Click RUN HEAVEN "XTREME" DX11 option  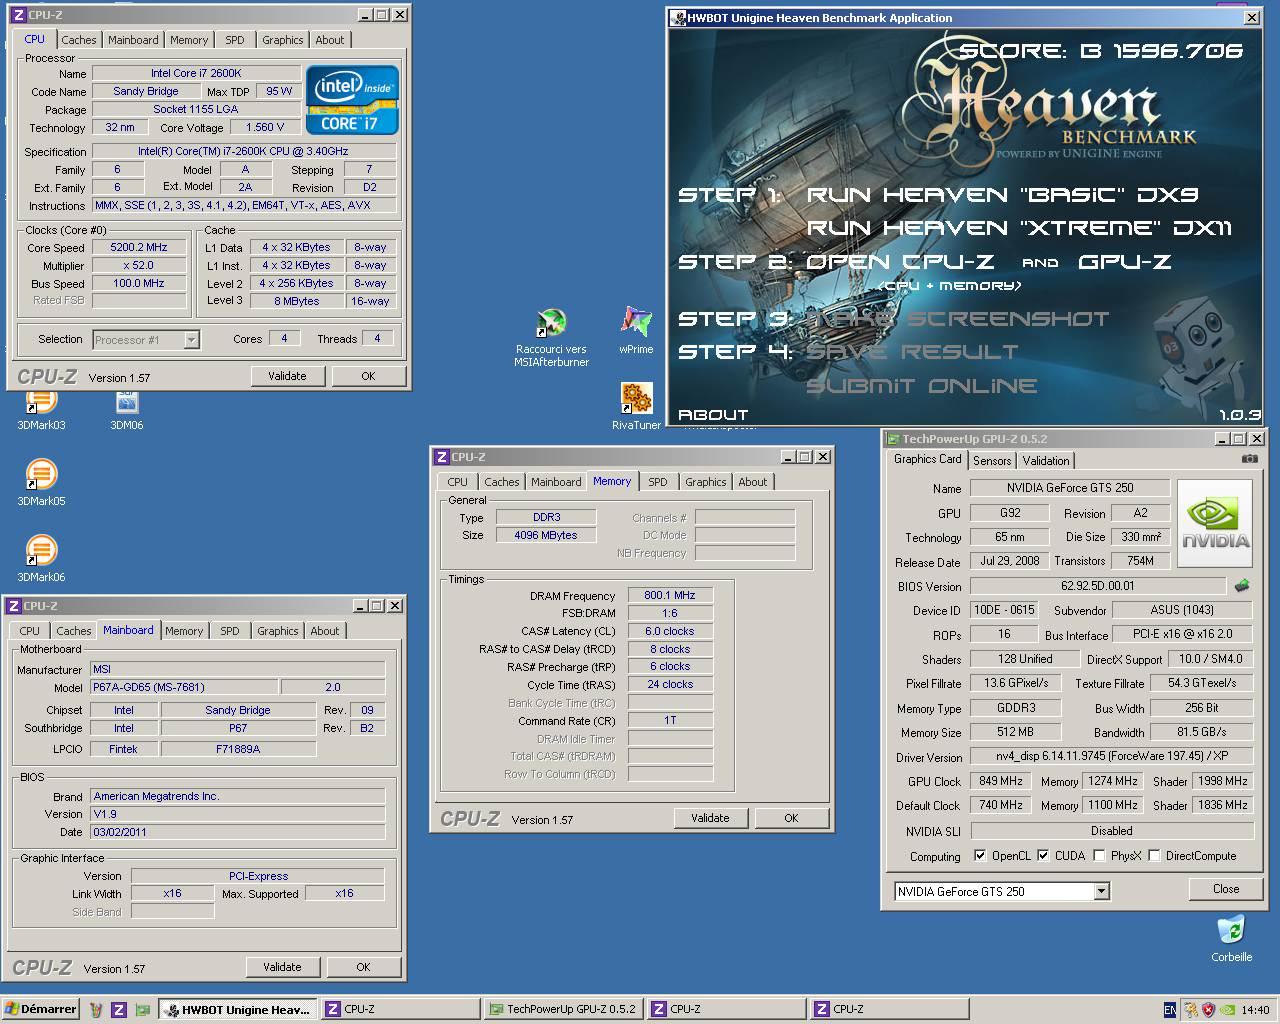pos(1019,228)
